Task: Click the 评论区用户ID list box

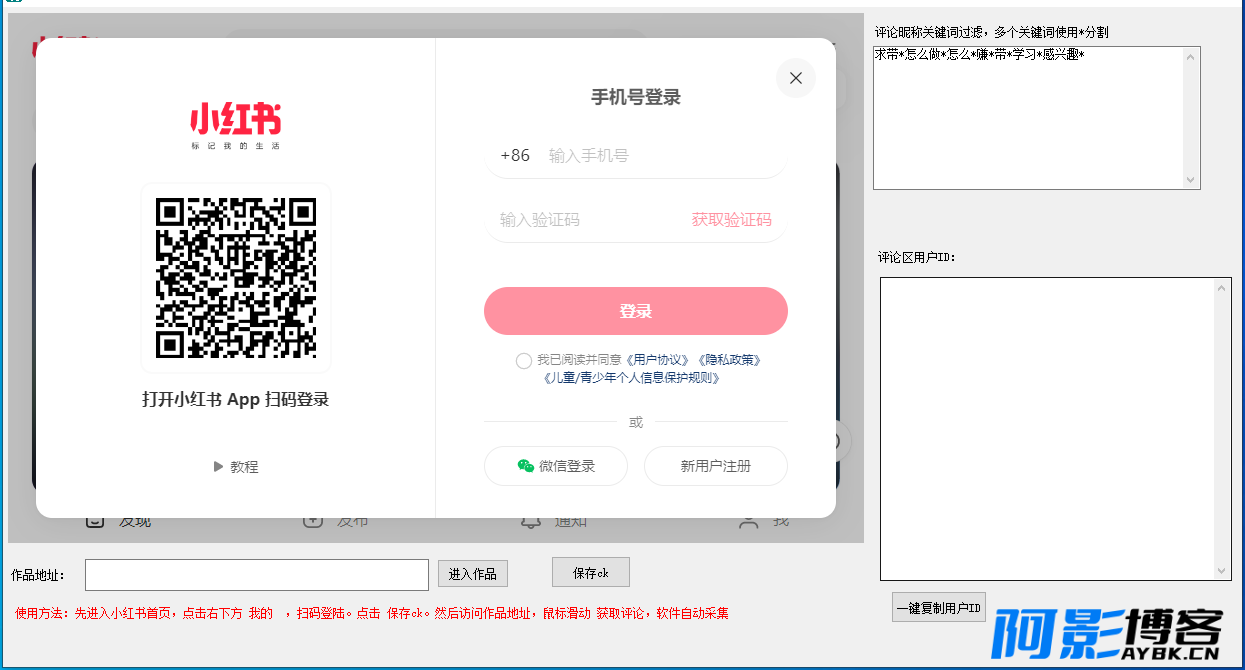Action: click(1056, 429)
